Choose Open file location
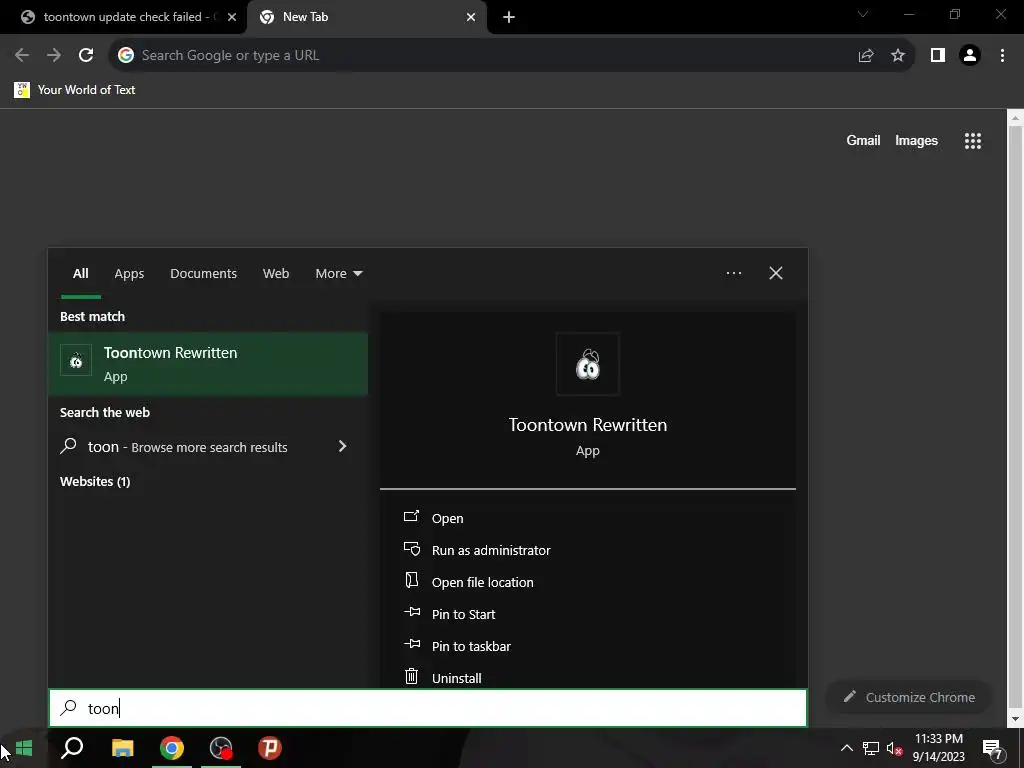This screenshot has height=768, width=1024. pyautogui.click(x=482, y=583)
